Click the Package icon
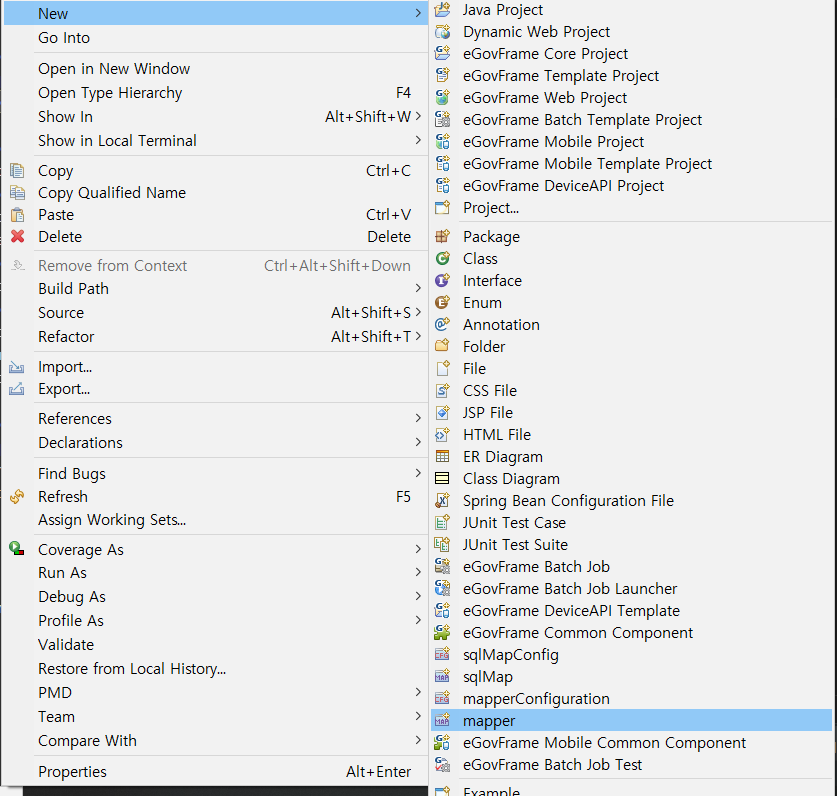This screenshot has height=796, width=837. coord(443,237)
